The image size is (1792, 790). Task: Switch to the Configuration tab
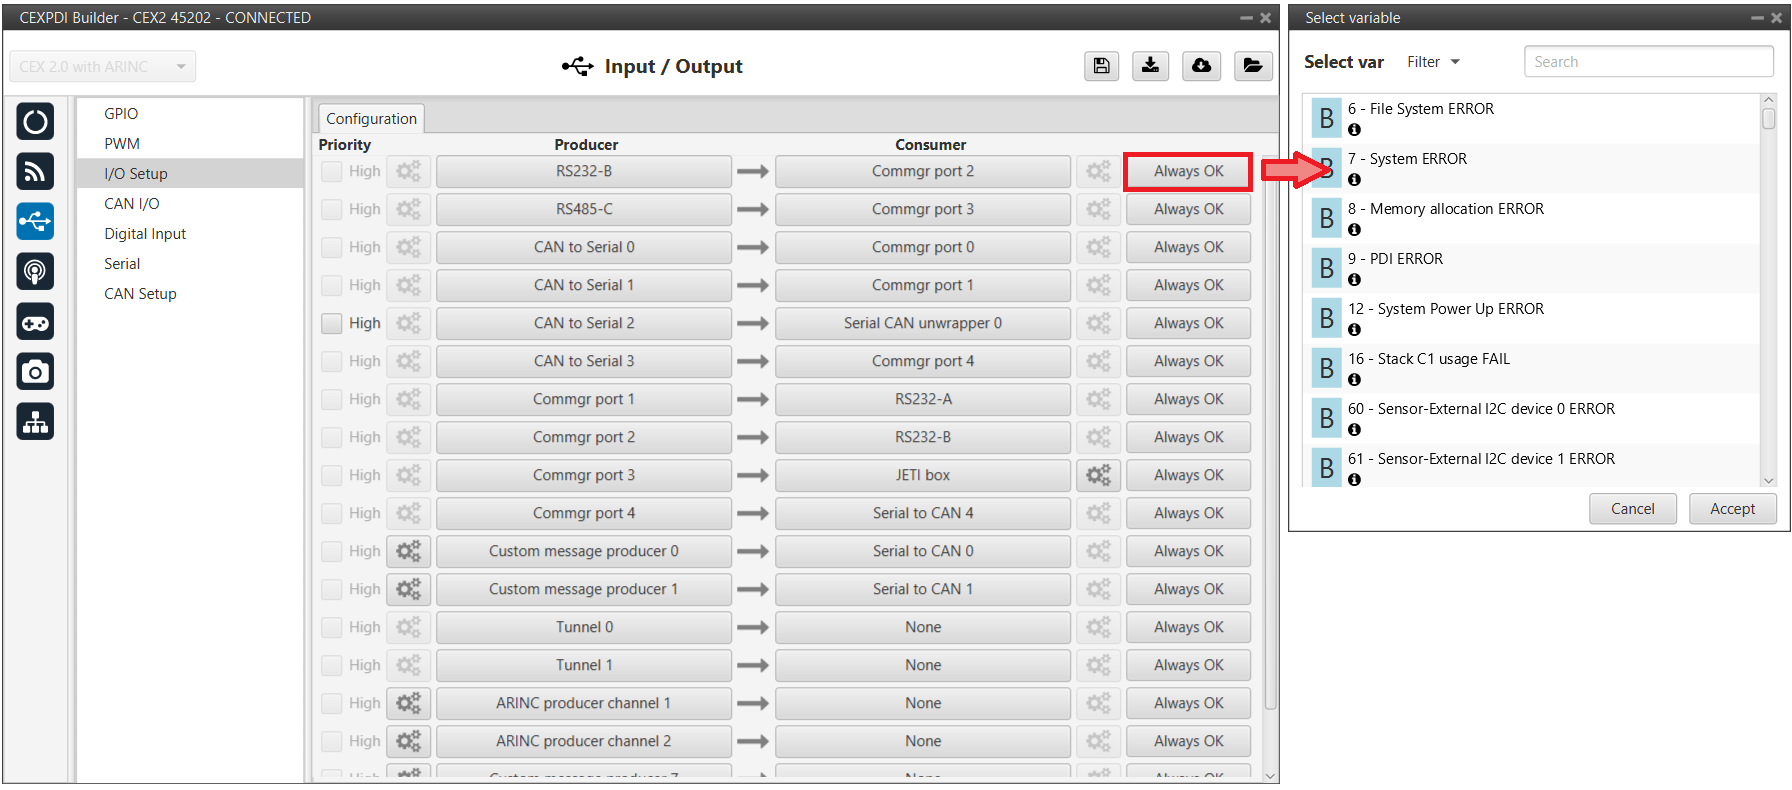click(x=371, y=118)
